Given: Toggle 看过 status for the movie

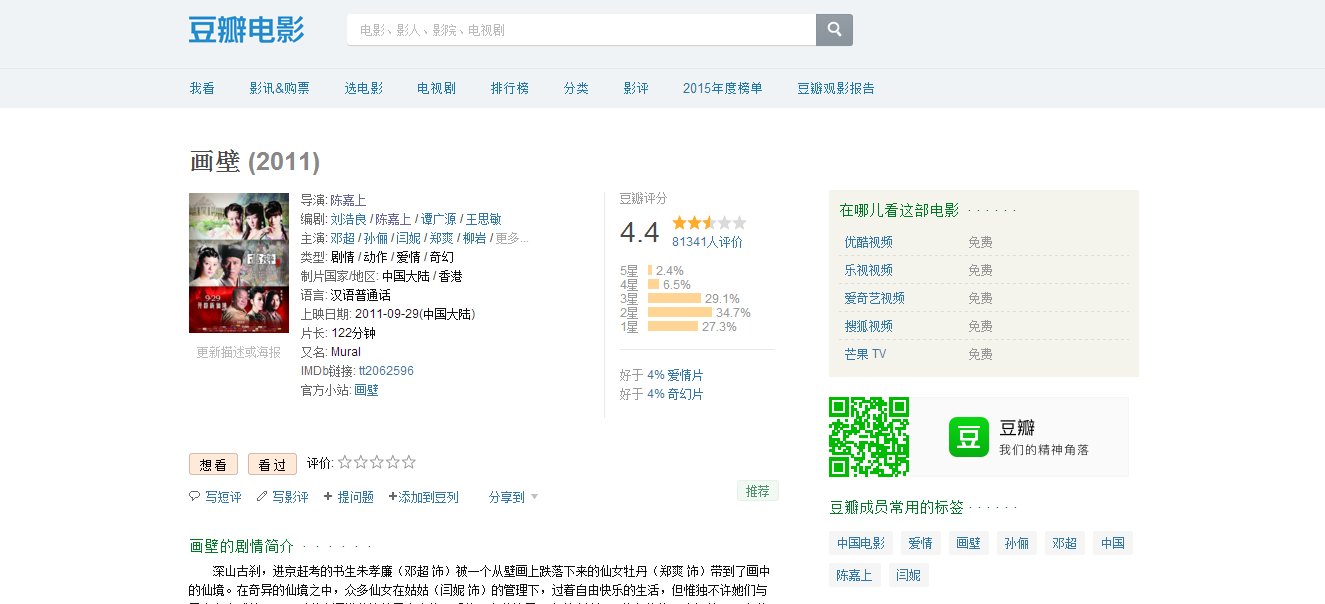Looking at the screenshot, I should pos(272,464).
